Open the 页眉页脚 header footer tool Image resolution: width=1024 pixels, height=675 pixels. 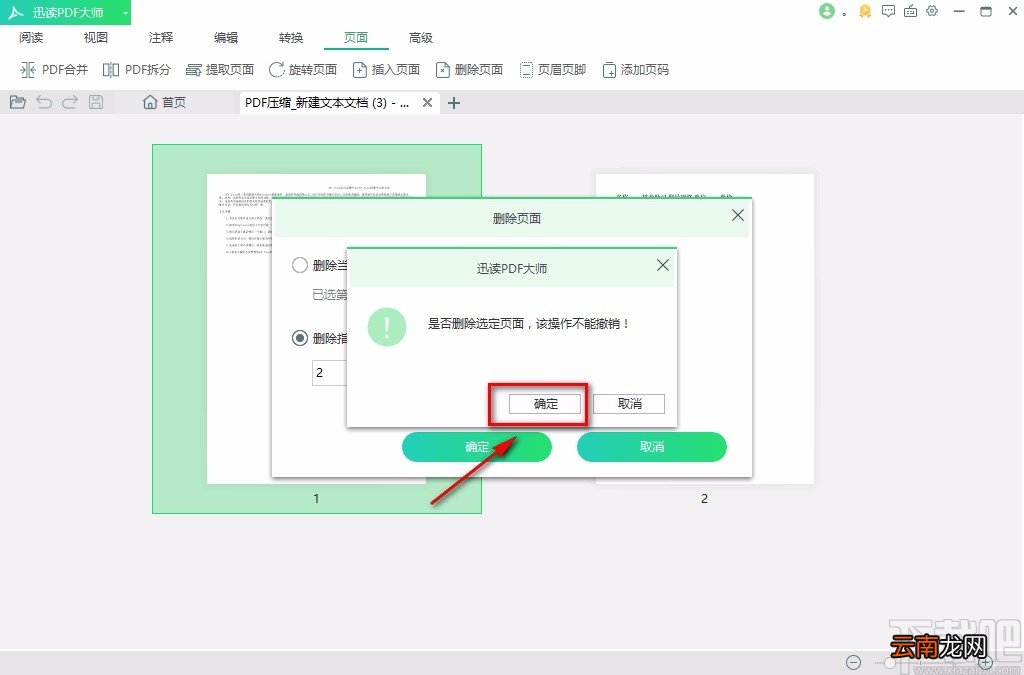(552, 69)
